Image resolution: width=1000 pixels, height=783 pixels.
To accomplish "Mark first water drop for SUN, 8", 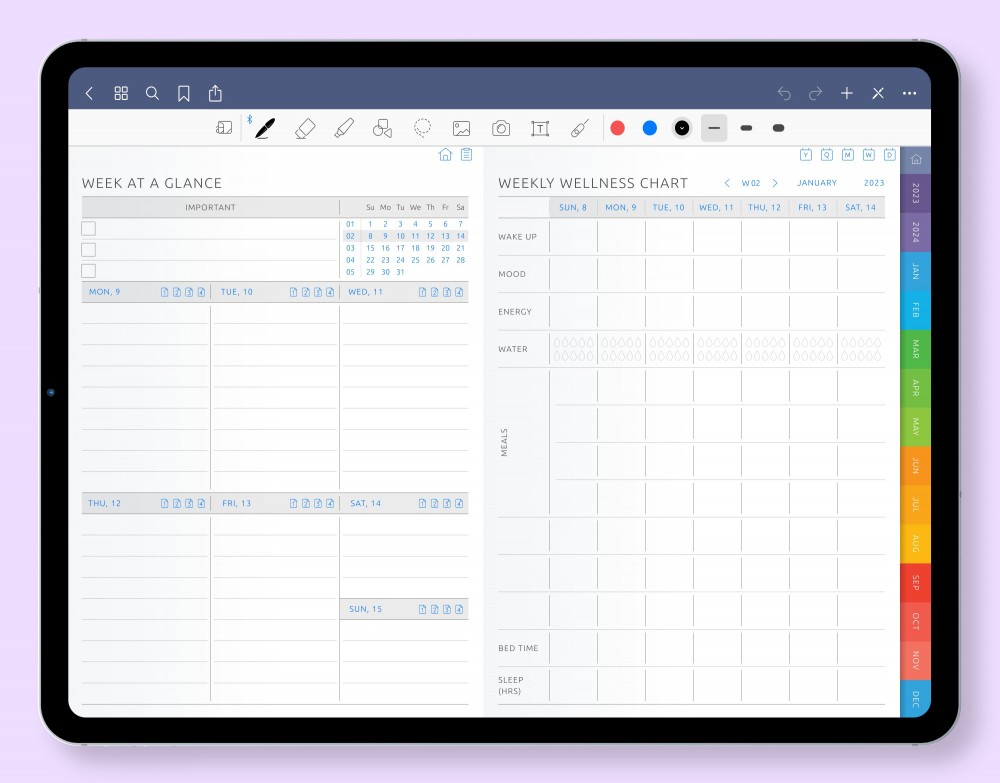I will tap(557, 342).
